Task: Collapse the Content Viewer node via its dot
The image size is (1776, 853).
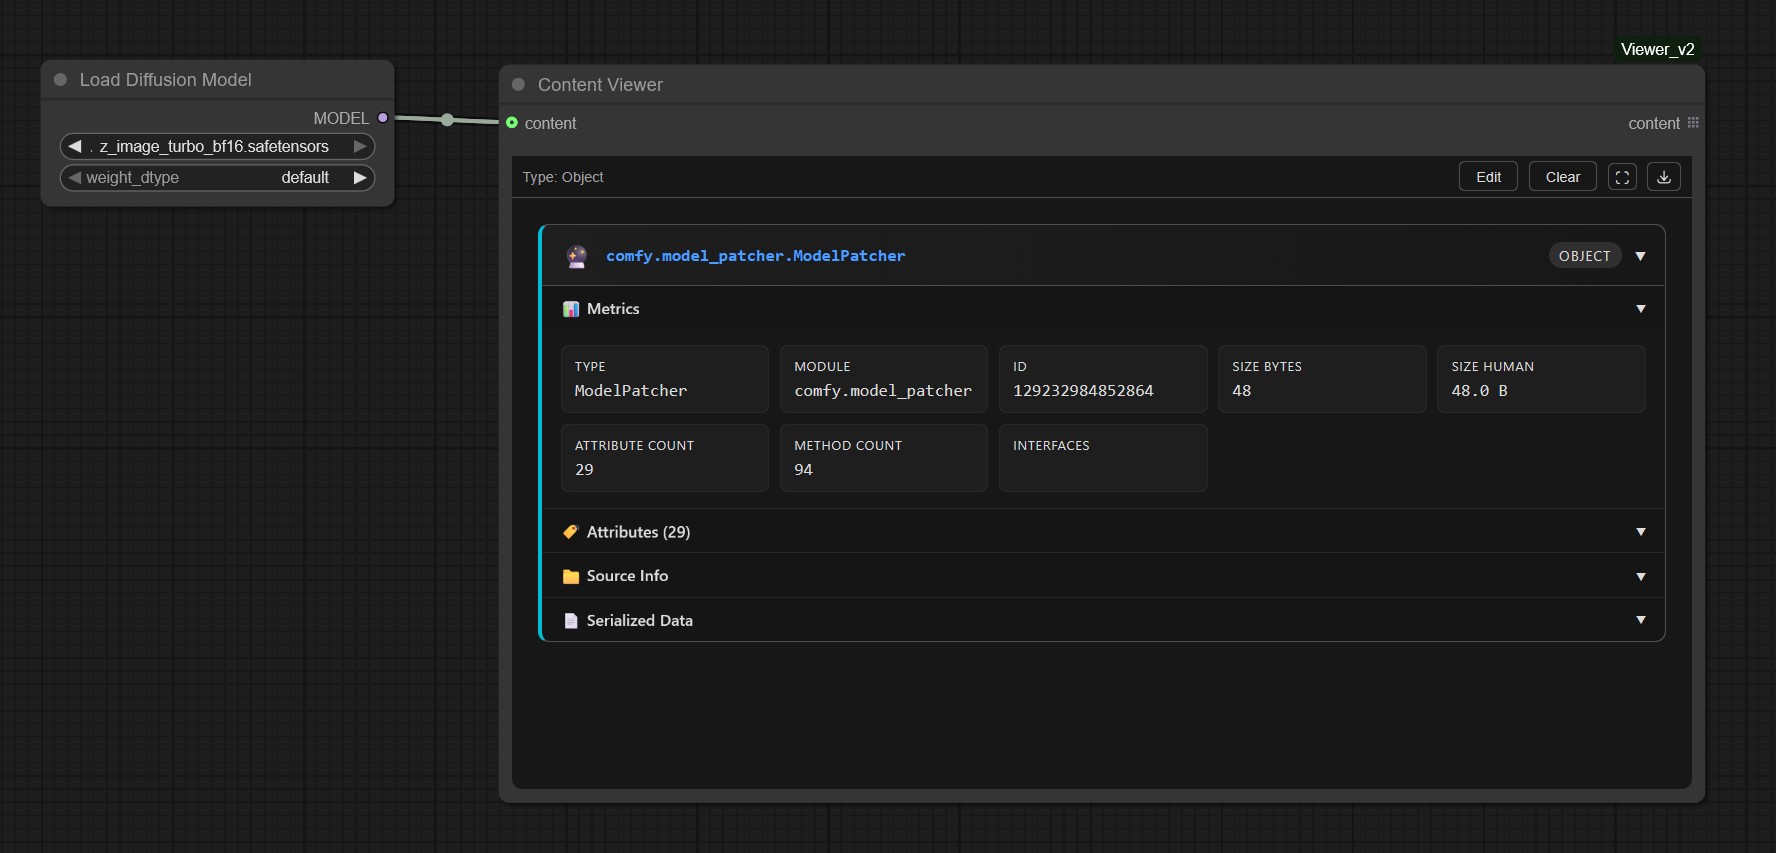Action: coord(518,85)
